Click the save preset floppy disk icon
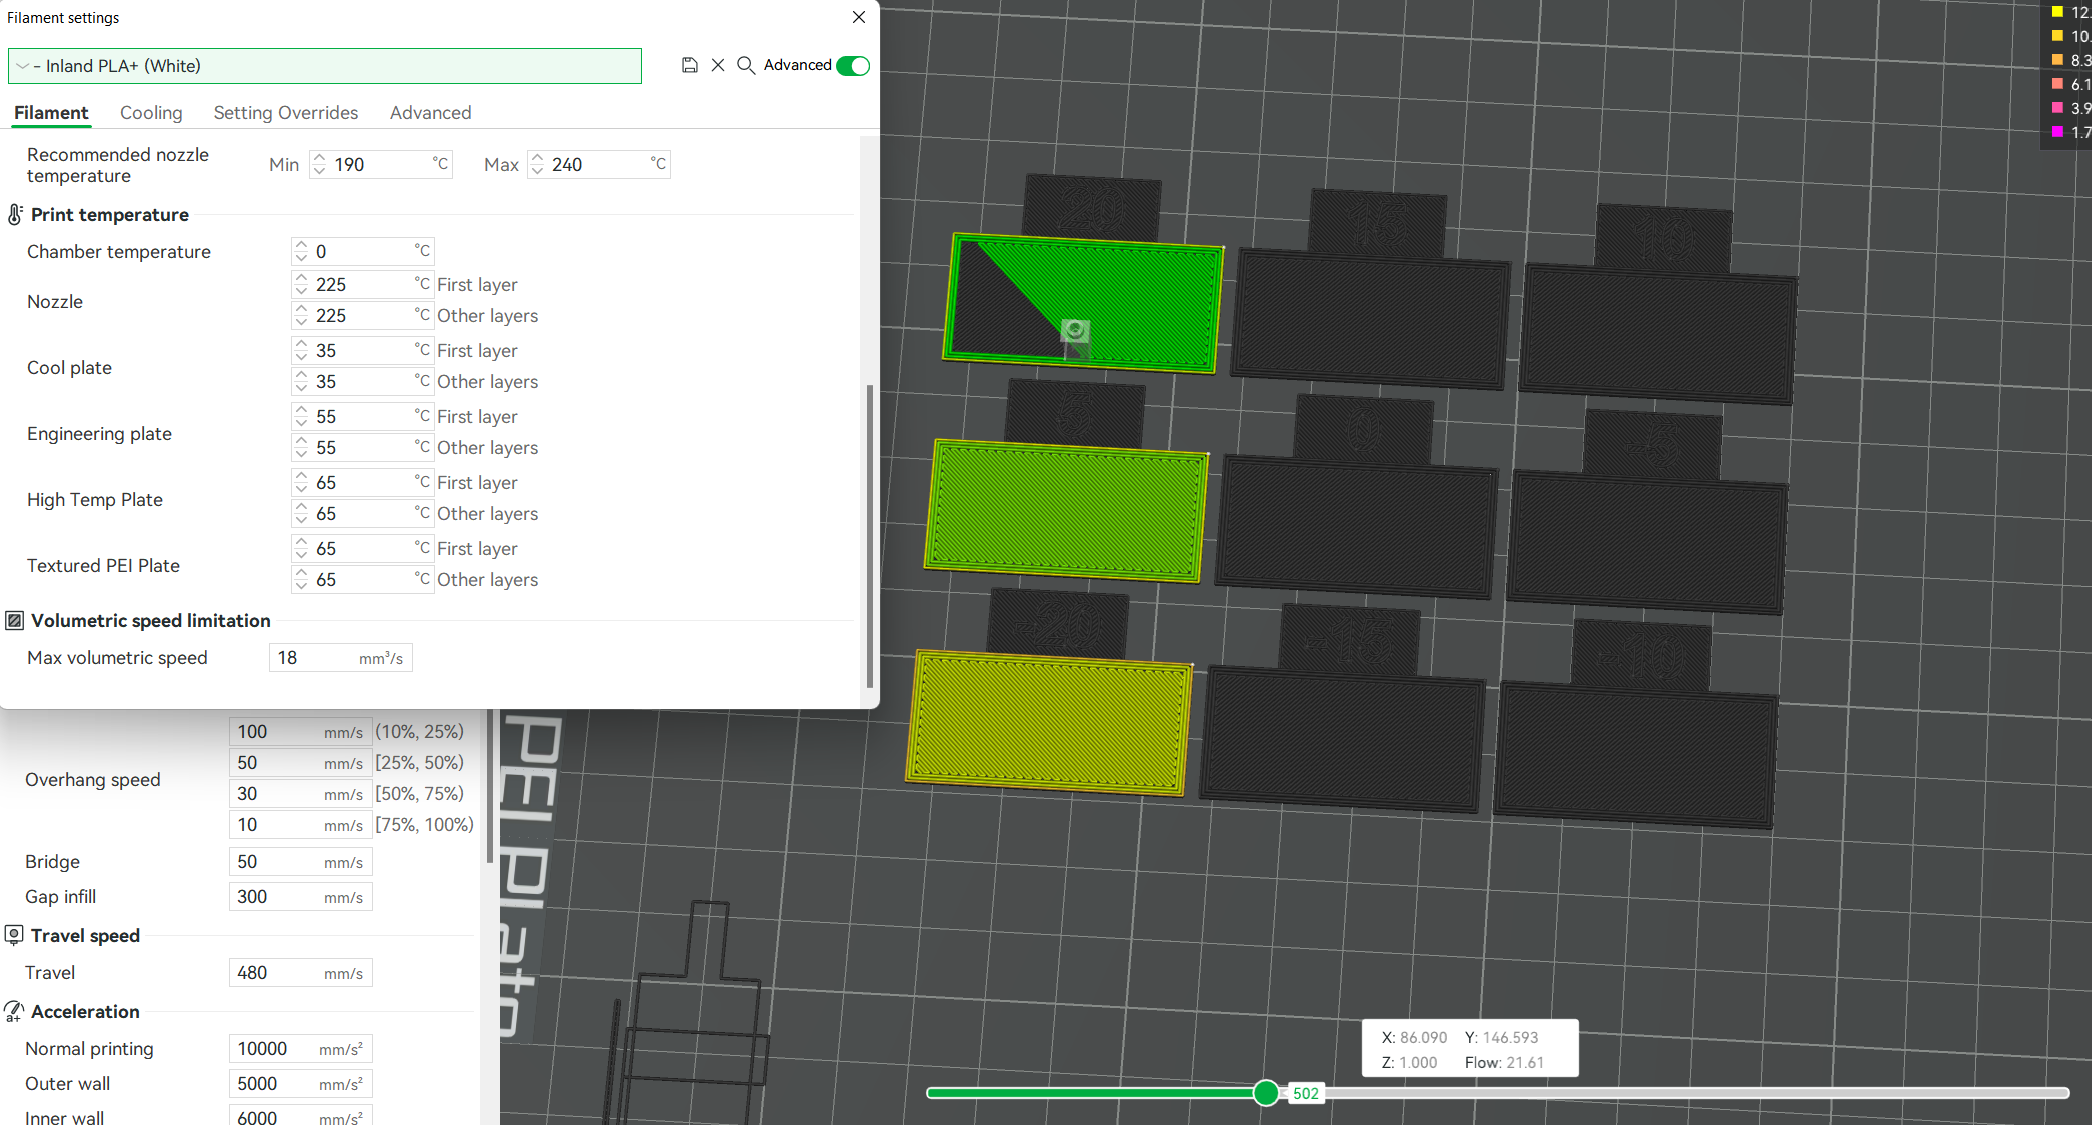The height and width of the screenshot is (1125, 2092). click(x=689, y=65)
